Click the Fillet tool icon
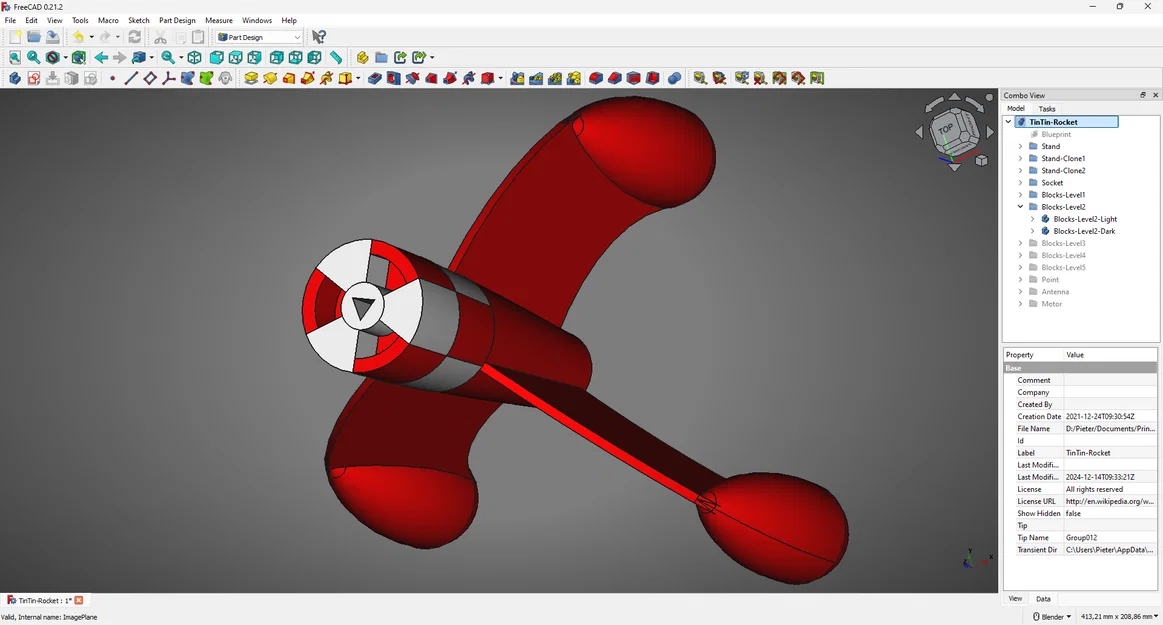The width and height of the screenshot is (1163, 625). 596,78
